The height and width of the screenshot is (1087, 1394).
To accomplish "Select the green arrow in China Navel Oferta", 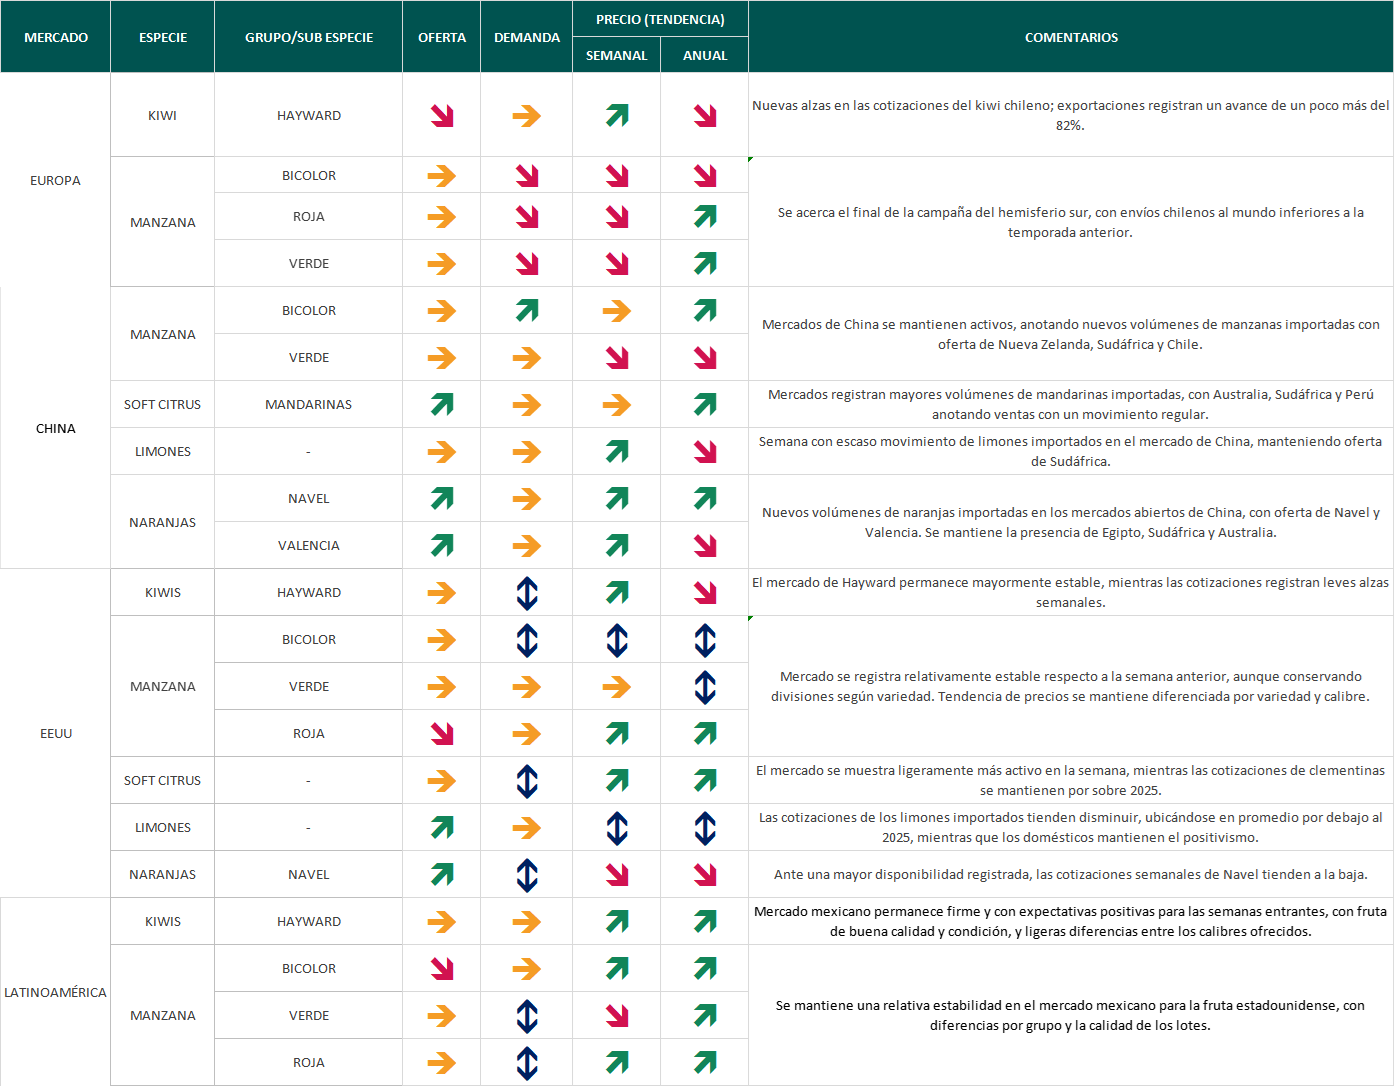I will tap(442, 498).
